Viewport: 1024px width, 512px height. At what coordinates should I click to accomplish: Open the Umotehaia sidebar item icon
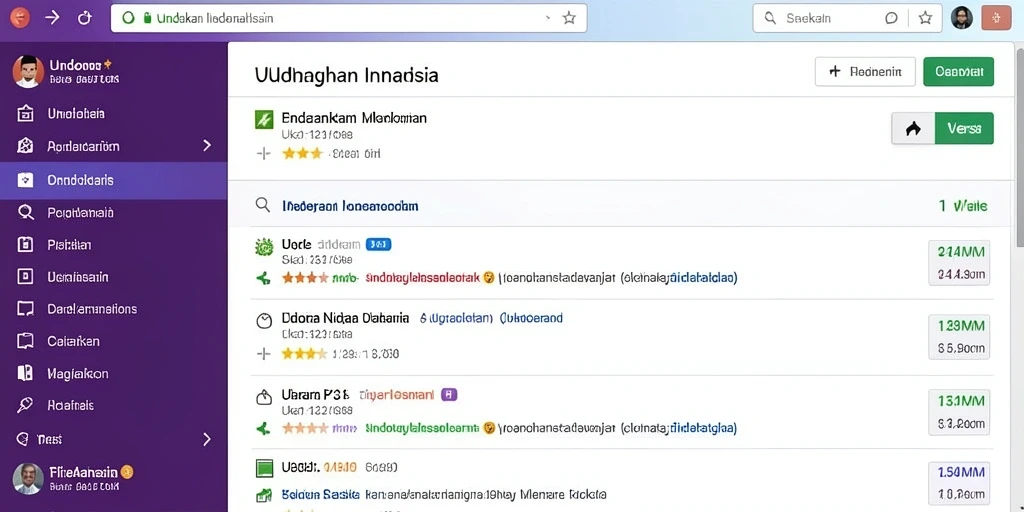25,114
